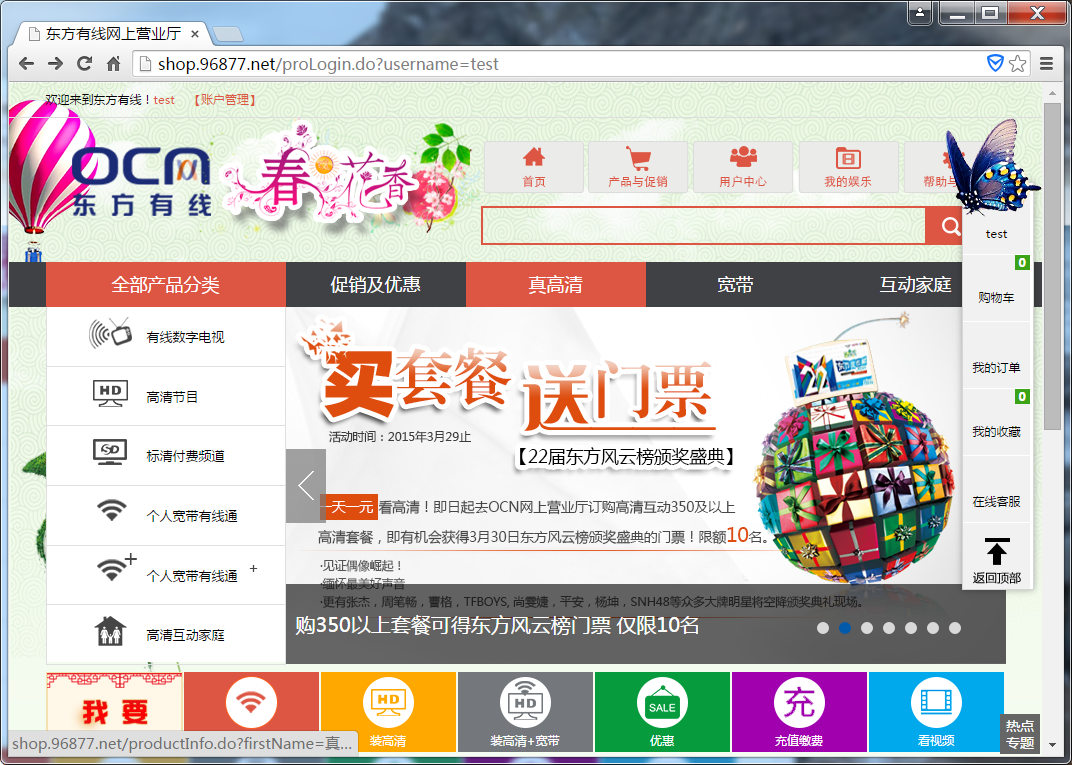Select the third carousel dot

867,628
